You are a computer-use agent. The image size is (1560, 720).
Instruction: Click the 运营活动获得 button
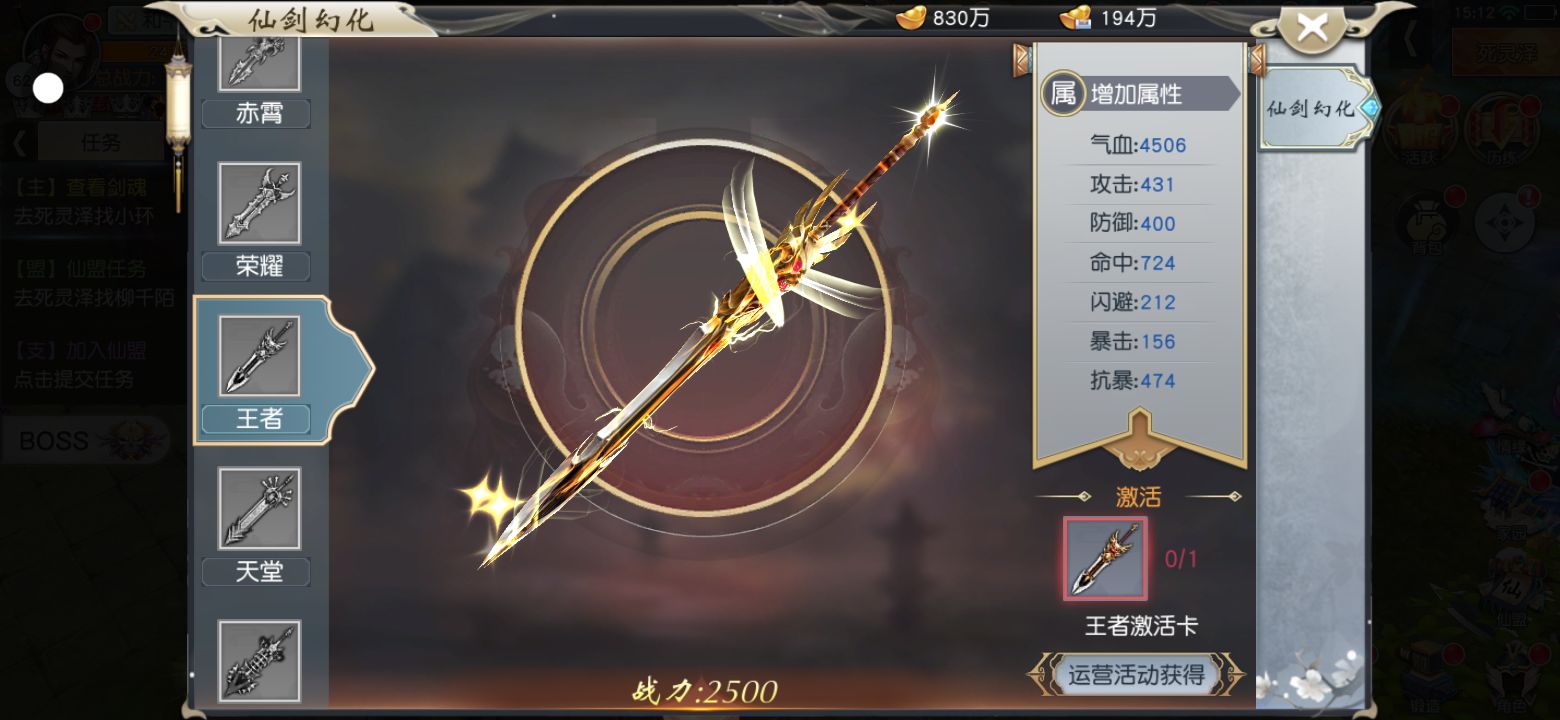1136,674
